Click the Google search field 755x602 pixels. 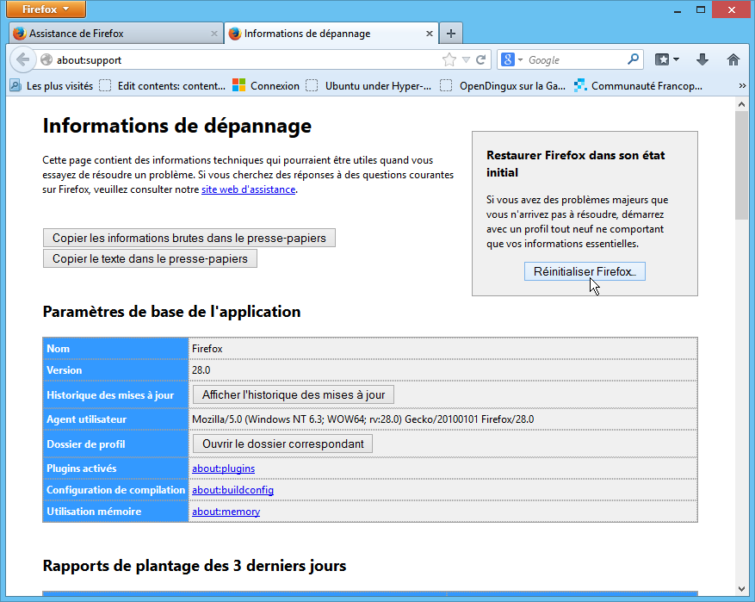(x=575, y=60)
